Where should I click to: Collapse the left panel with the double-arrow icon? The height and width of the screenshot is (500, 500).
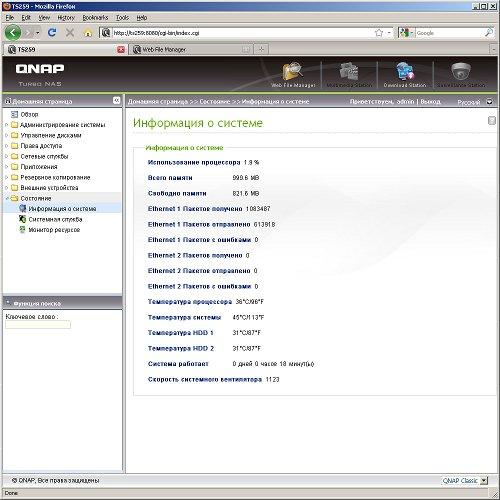pyautogui.click(x=116, y=100)
